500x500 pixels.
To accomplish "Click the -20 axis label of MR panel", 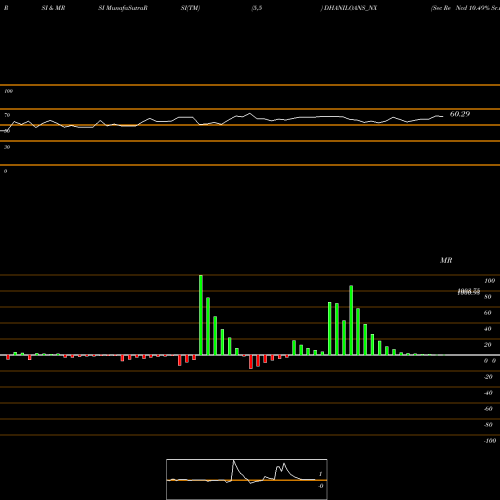I will 488,377.
